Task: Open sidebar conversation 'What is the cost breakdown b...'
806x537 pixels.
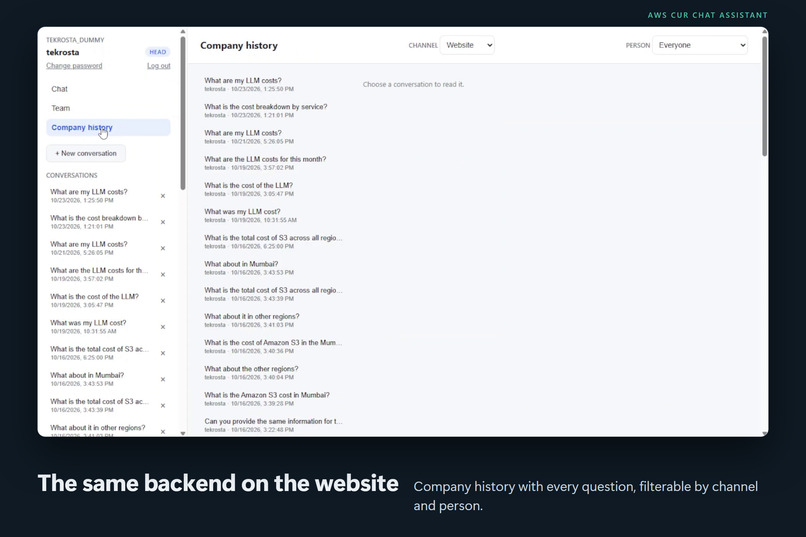Action: click(100, 222)
